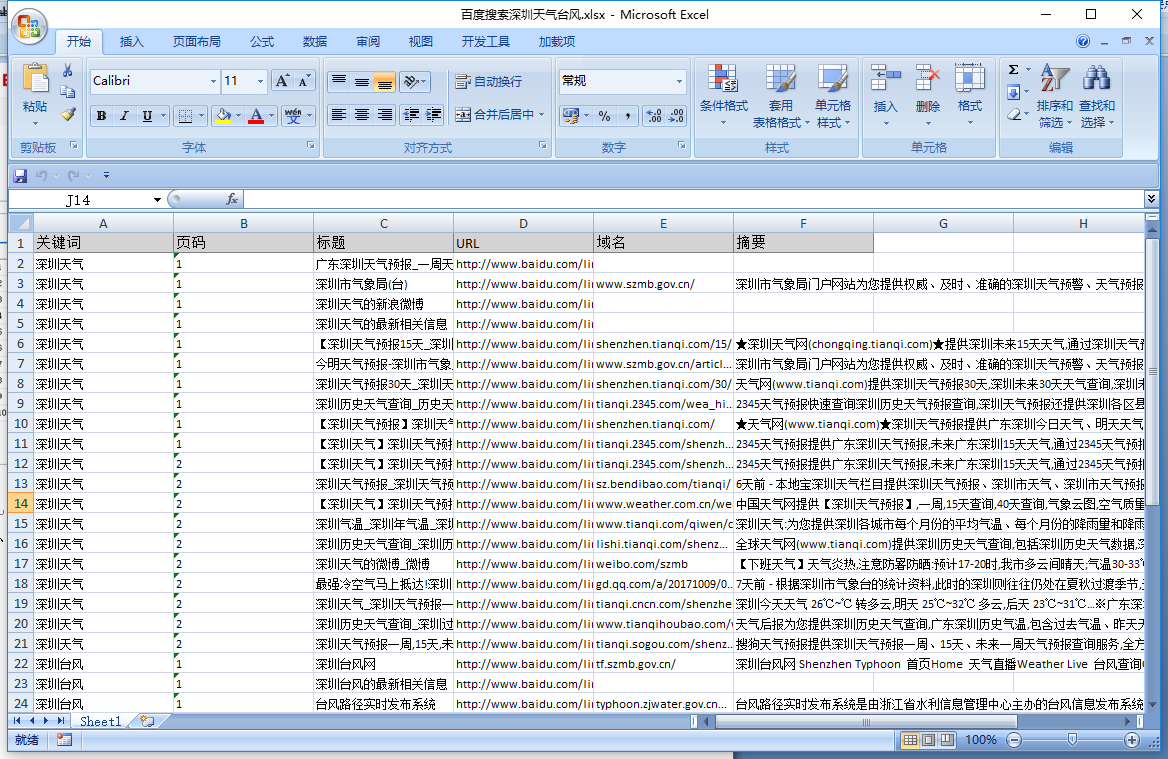Click the AutoSum sigma icon
Screen dimensions: 1168x759
click(x=1014, y=70)
